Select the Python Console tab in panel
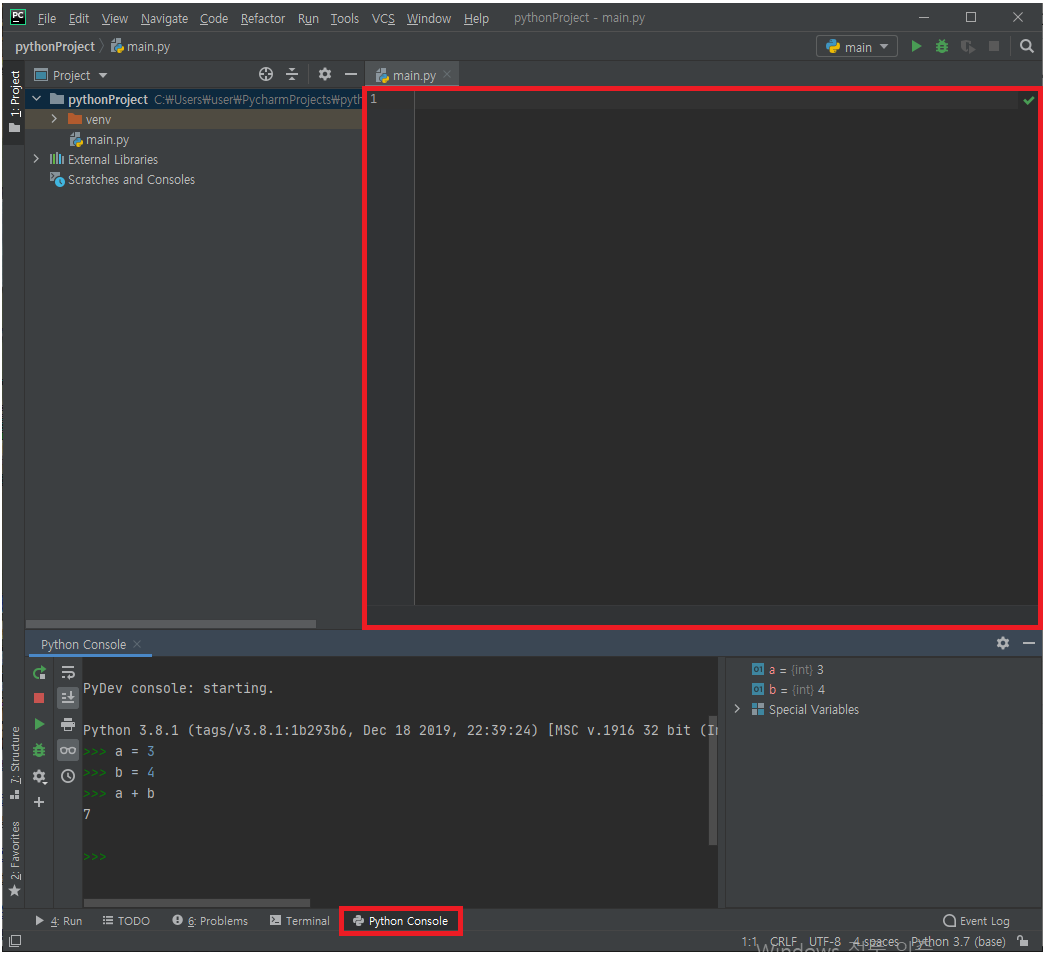The height and width of the screenshot is (955, 1045). point(83,644)
